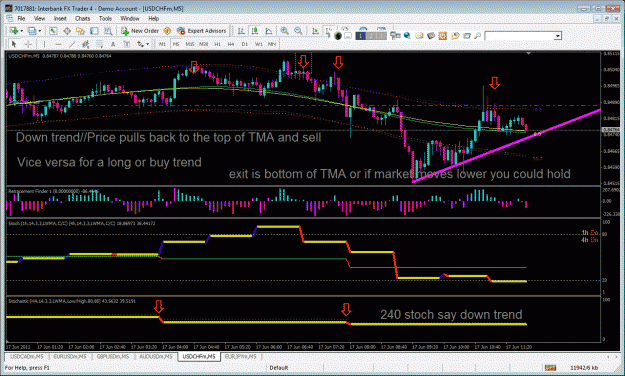This screenshot has width=625, height=376.
Task: Open the Window menu
Action: [130, 18]
